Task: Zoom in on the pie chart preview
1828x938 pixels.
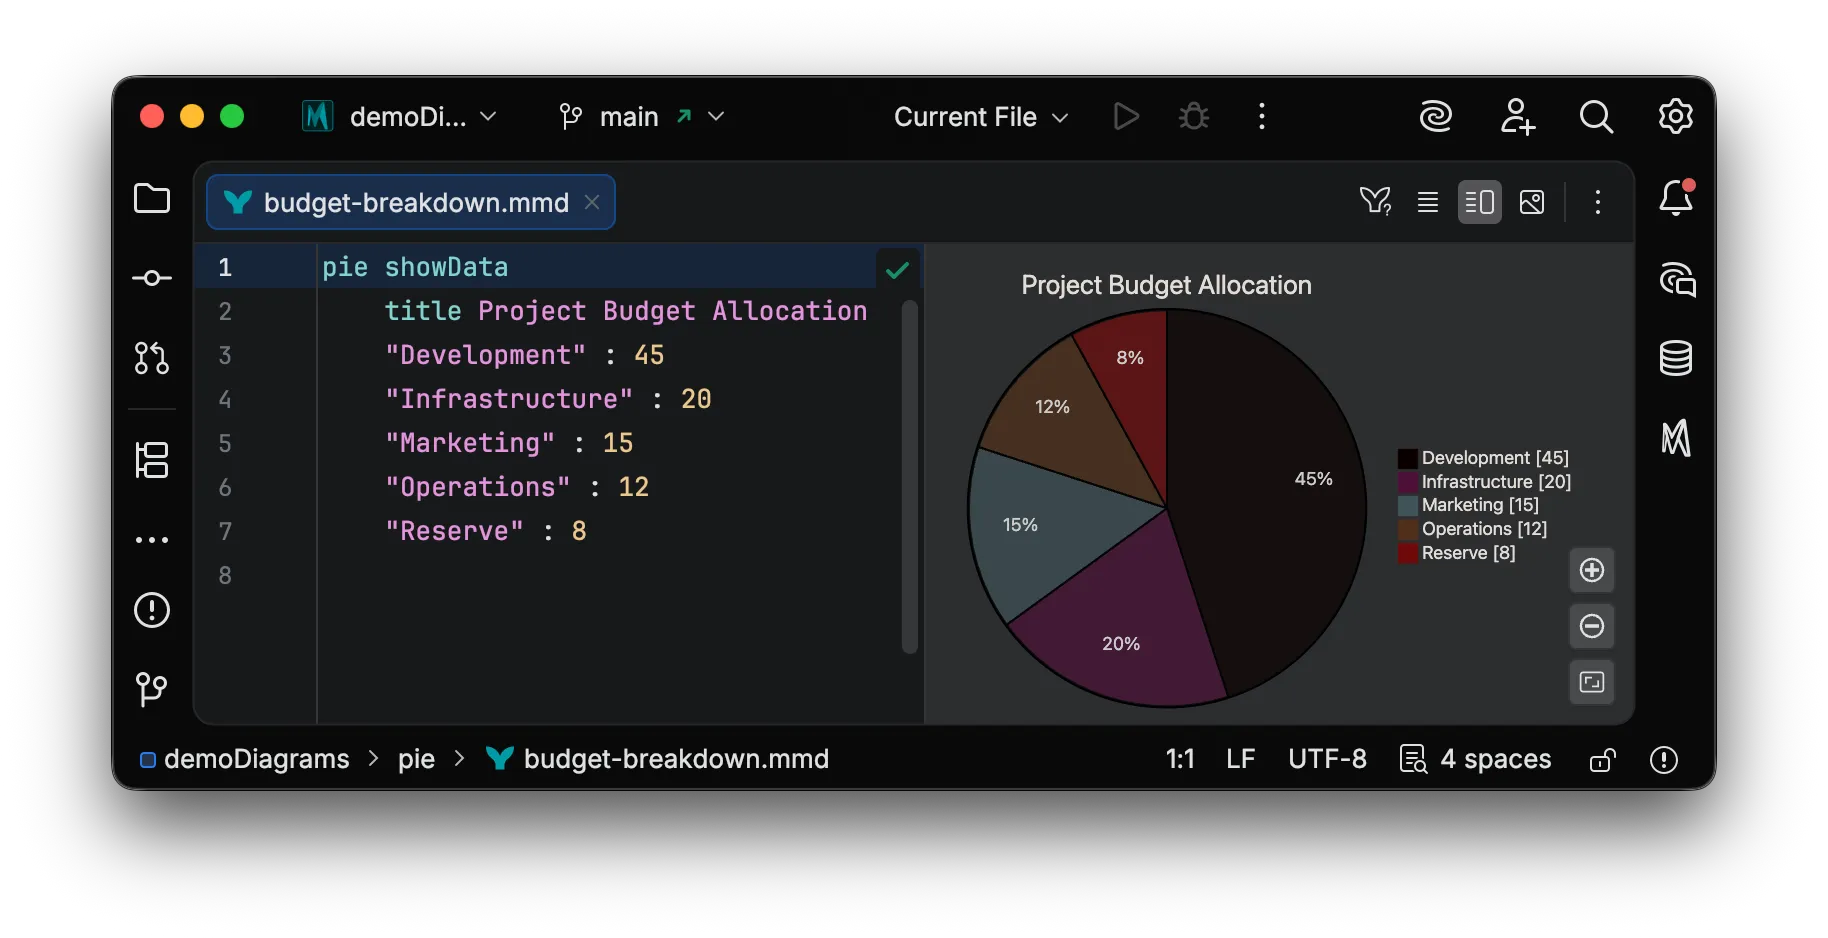Action: (1591, 570)
